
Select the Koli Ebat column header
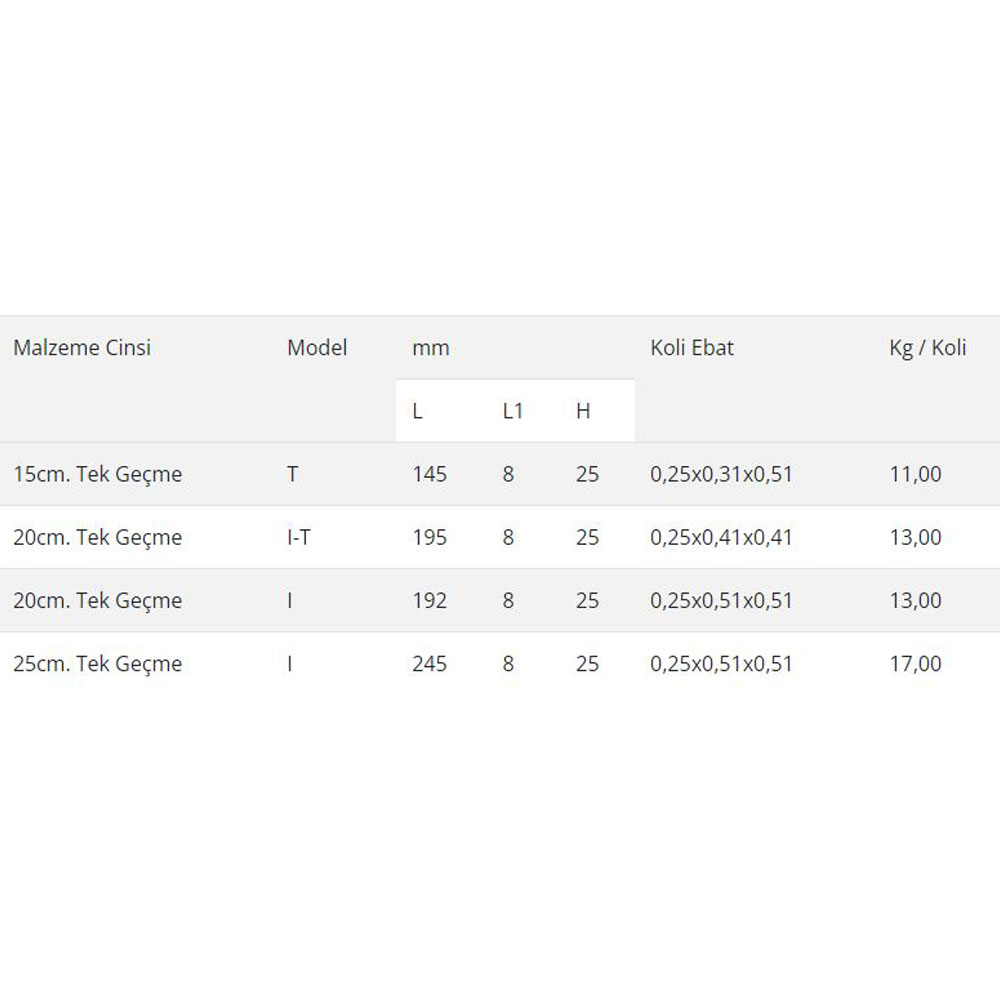692,348
